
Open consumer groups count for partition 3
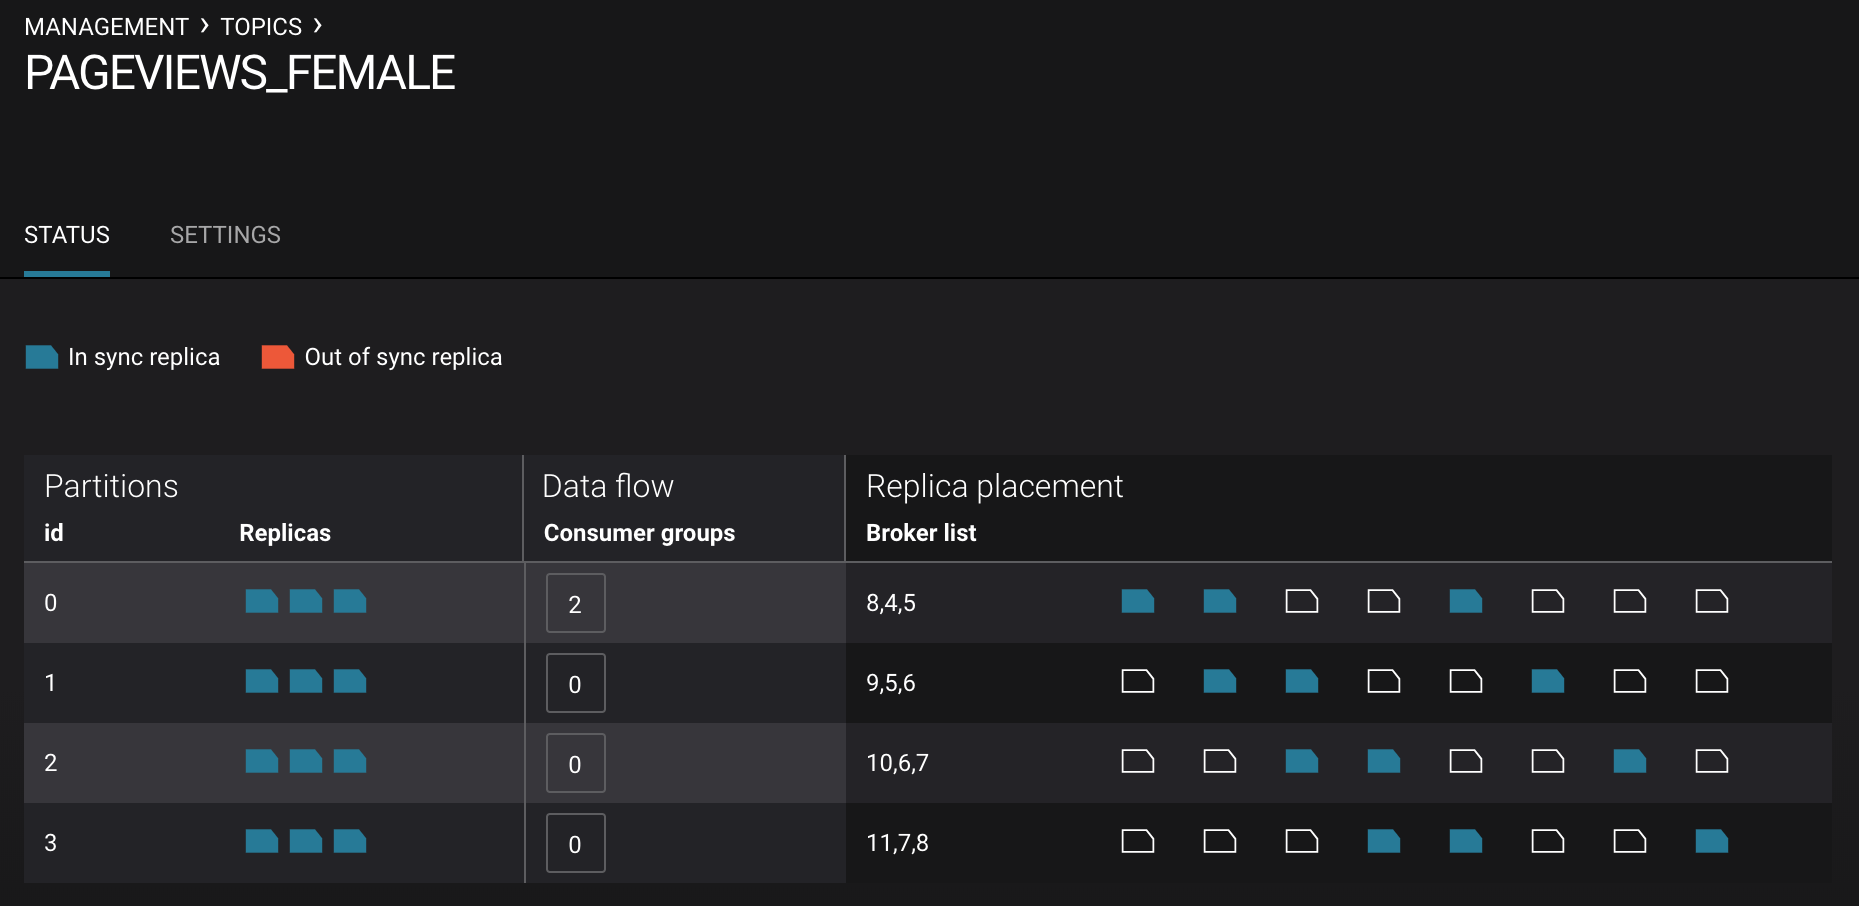click(575, 843)
